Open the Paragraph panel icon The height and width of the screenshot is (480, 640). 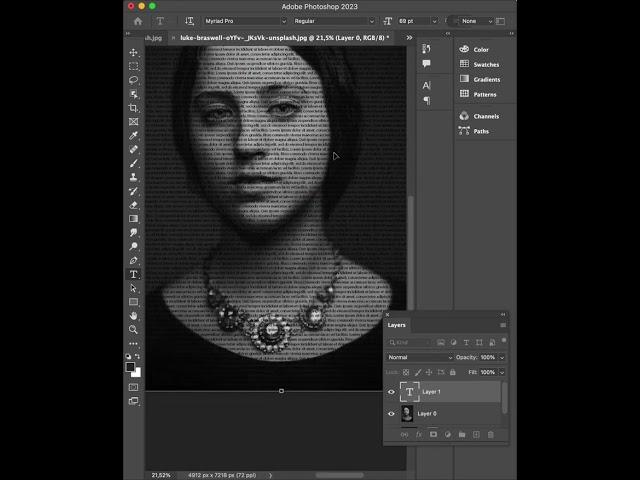(x=427, y=100)
